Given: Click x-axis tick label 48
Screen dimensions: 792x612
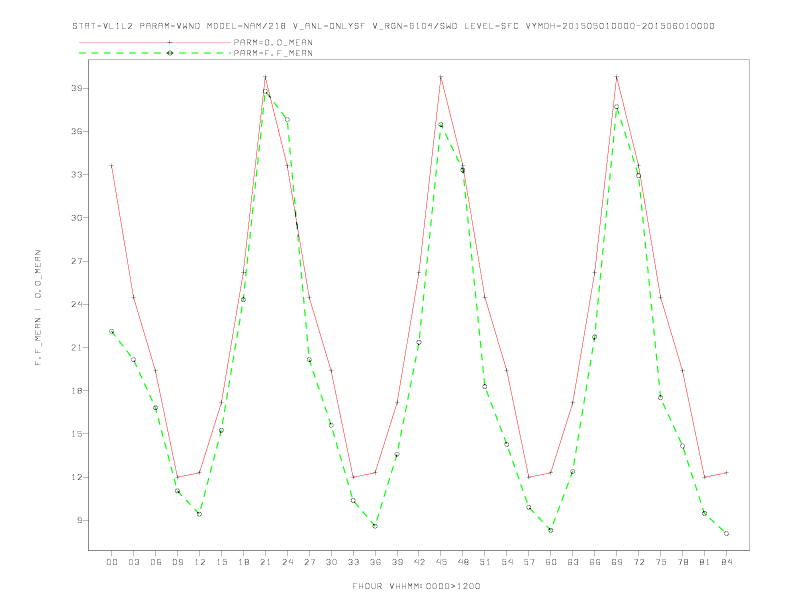Looking at the screenshot, I should tap(463, 562).
